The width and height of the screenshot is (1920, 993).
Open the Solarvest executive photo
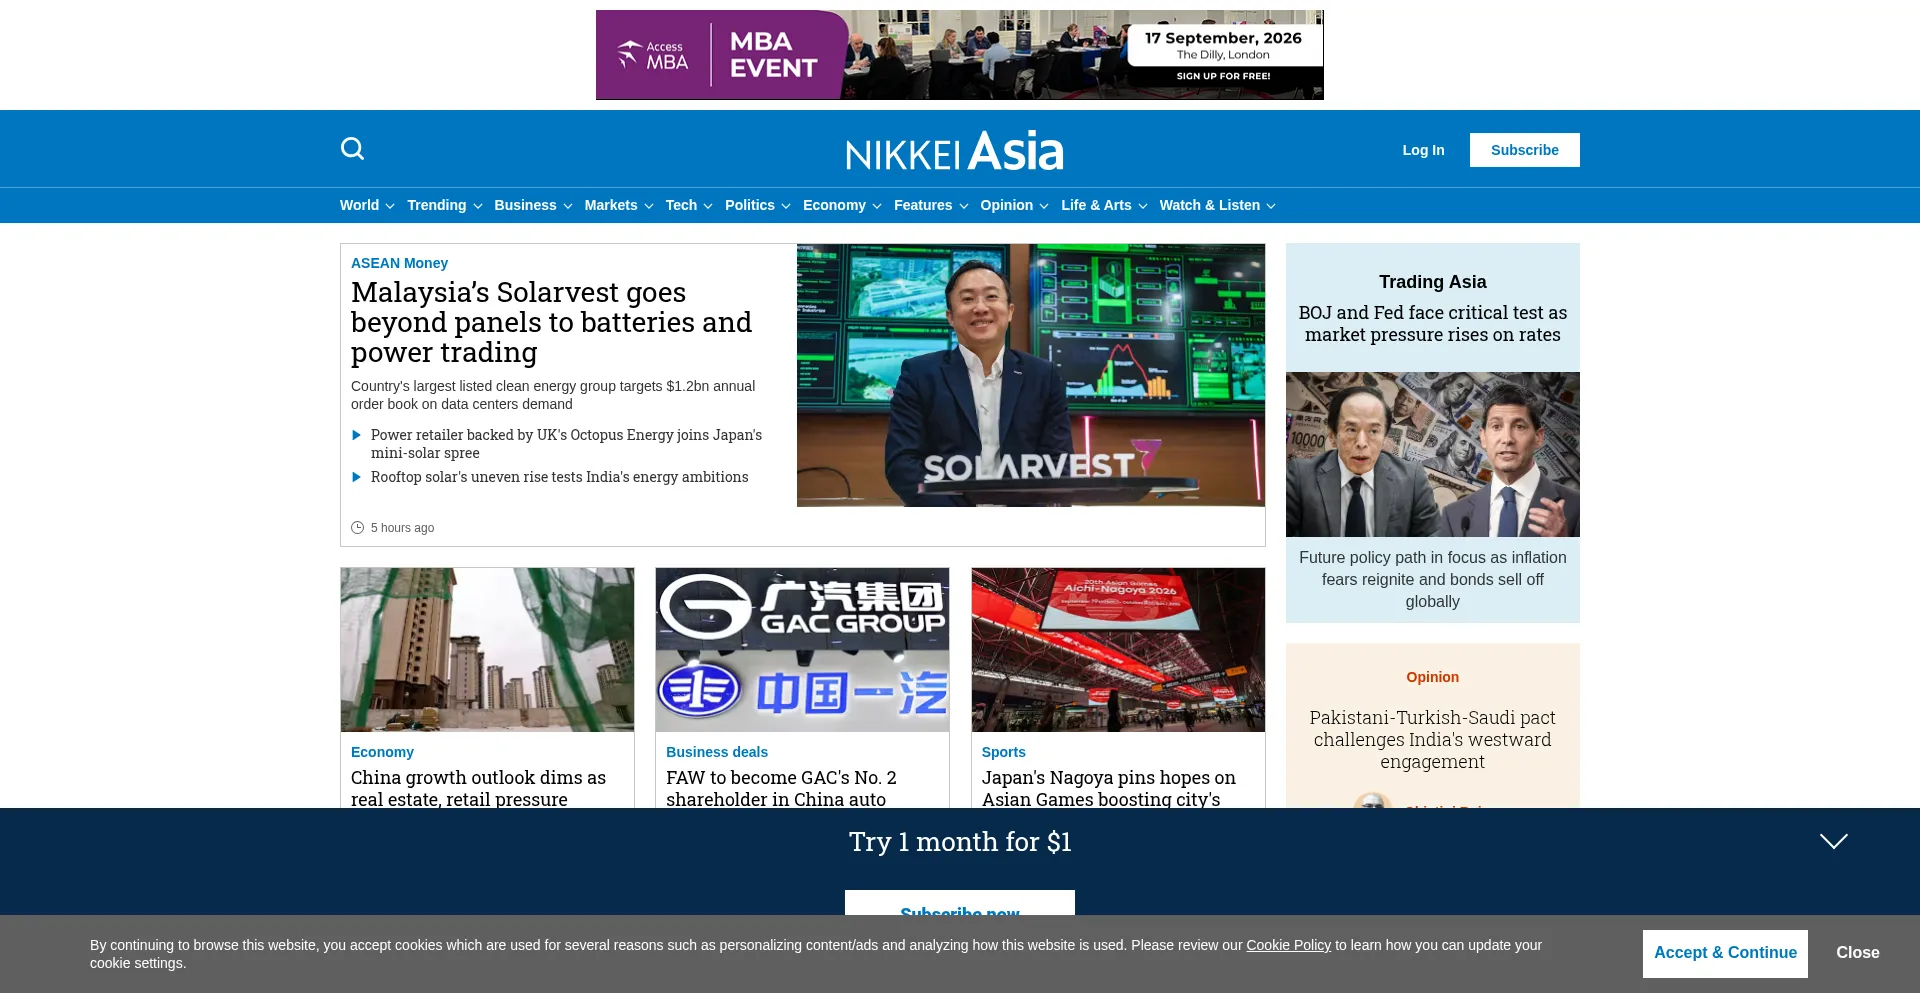(x=1031, y=375)
